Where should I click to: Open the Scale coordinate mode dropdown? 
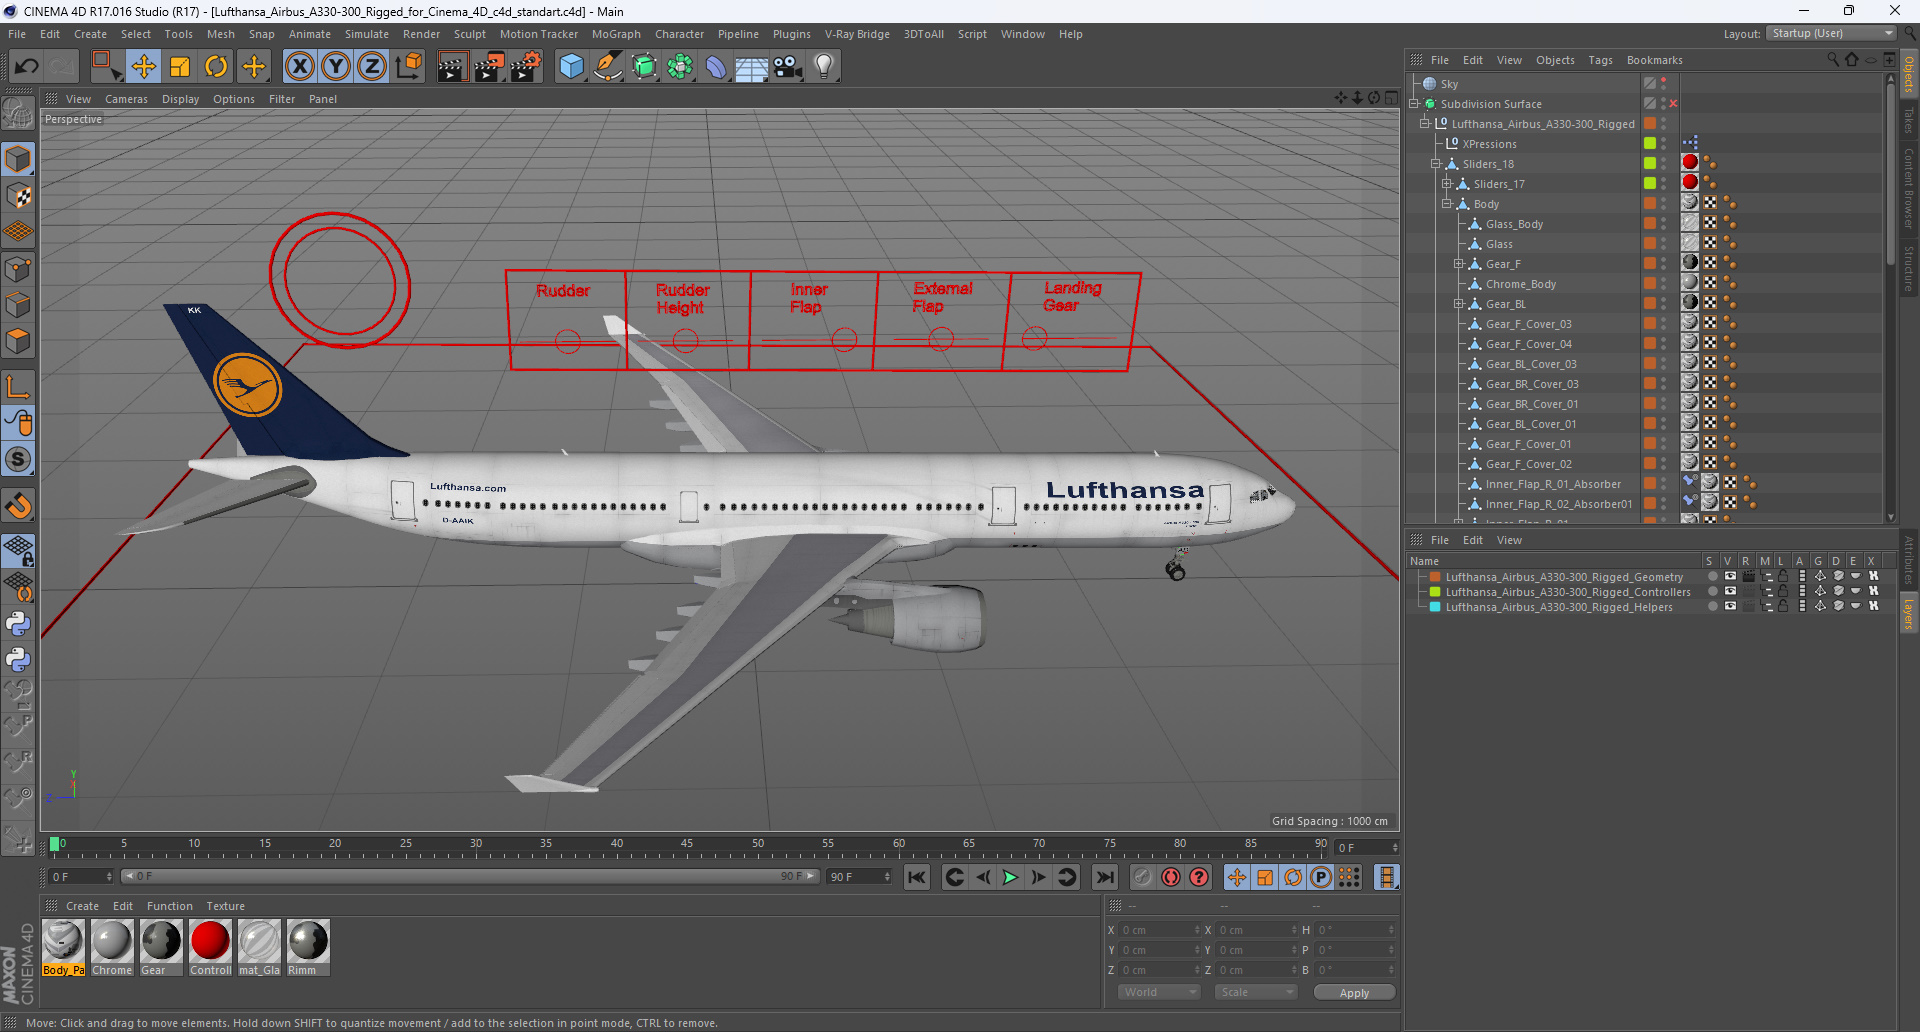pos(1256,992)
